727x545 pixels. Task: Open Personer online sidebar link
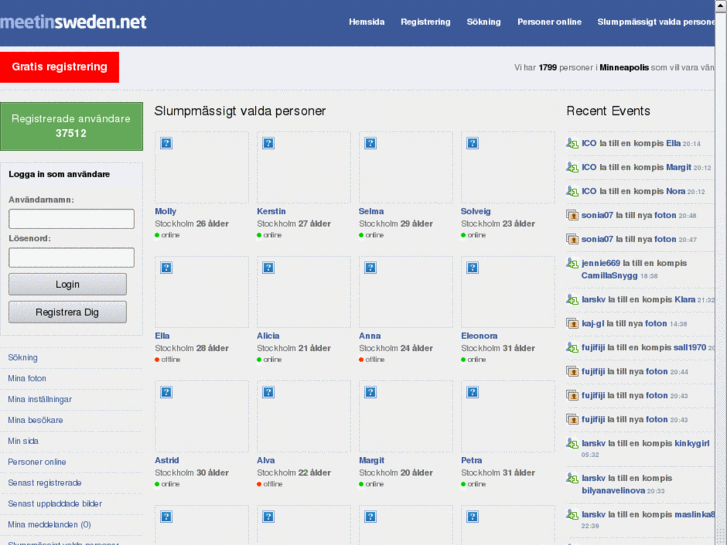37,462
